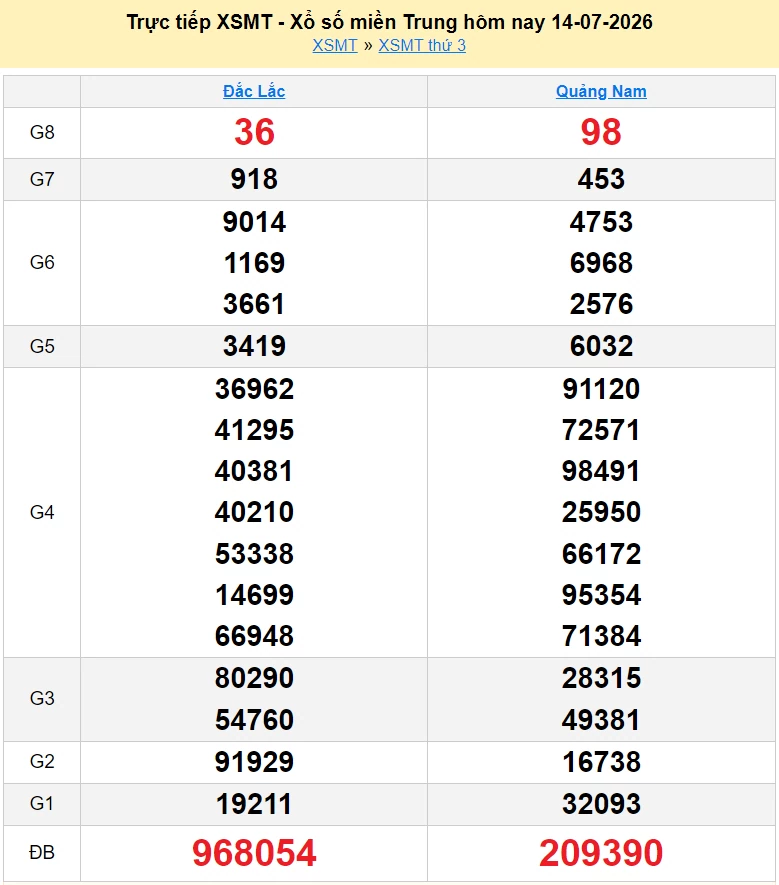
Task: Open the XSMT breadcrumb link
Action: pyautogui.click(x=335, y=45)
